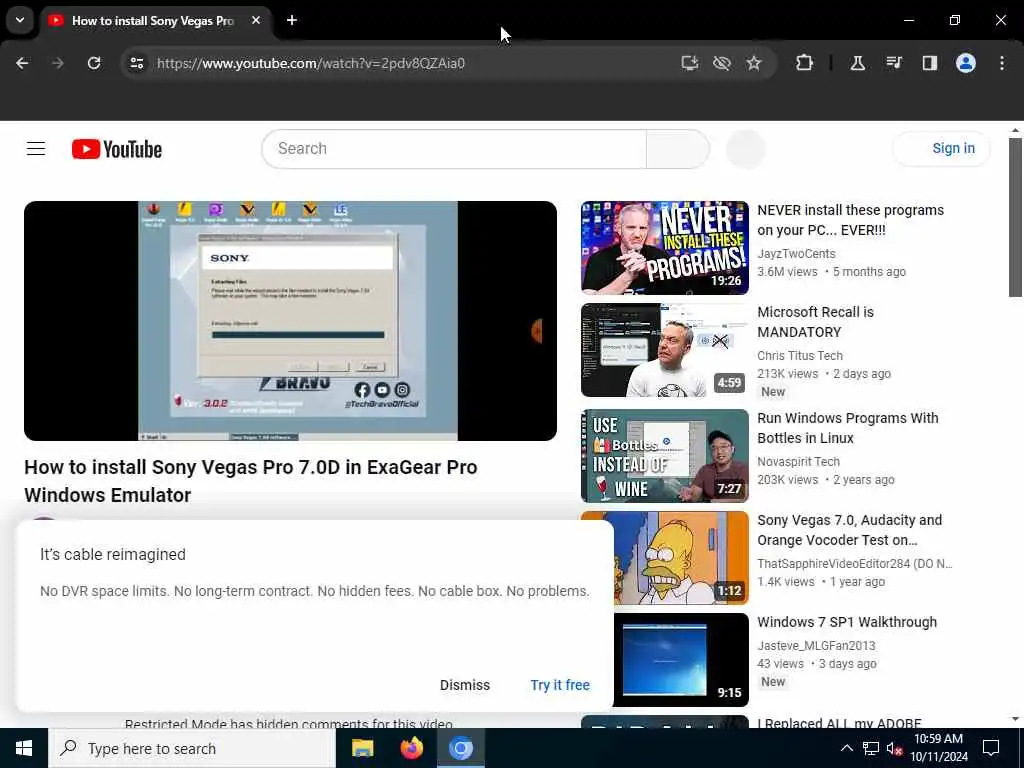
Task: Bookmark this page with star icon
Action: 754,63
